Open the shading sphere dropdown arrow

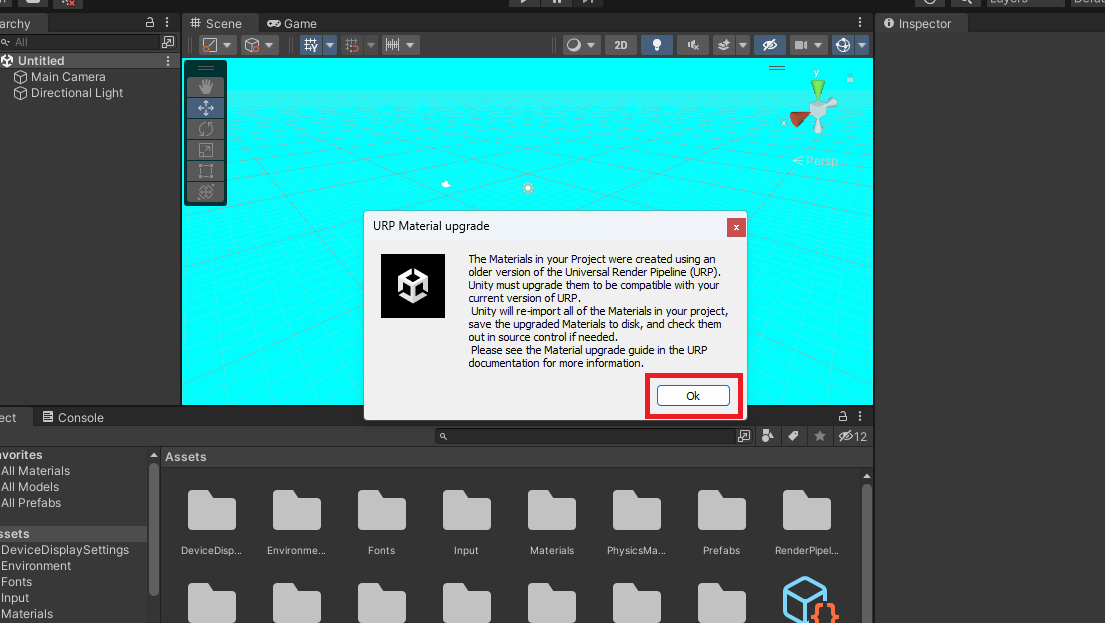click(591, 45)
